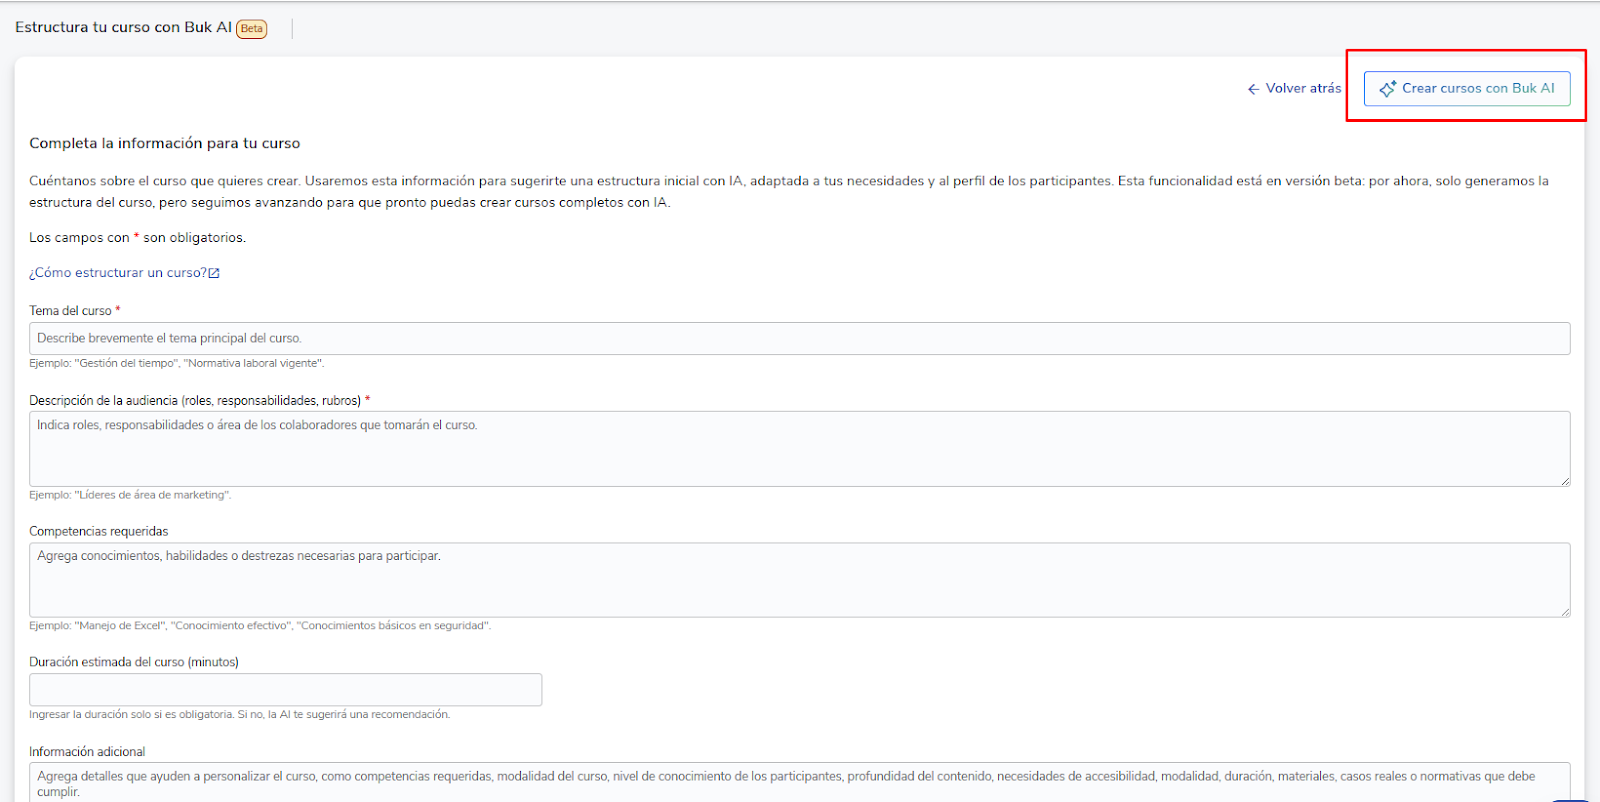Image resolution: width=1600 pixels, height=802 pixels.
Task: Go back using the Volver atrás link
Action: pyautogui.click(x=1302, y=88)
